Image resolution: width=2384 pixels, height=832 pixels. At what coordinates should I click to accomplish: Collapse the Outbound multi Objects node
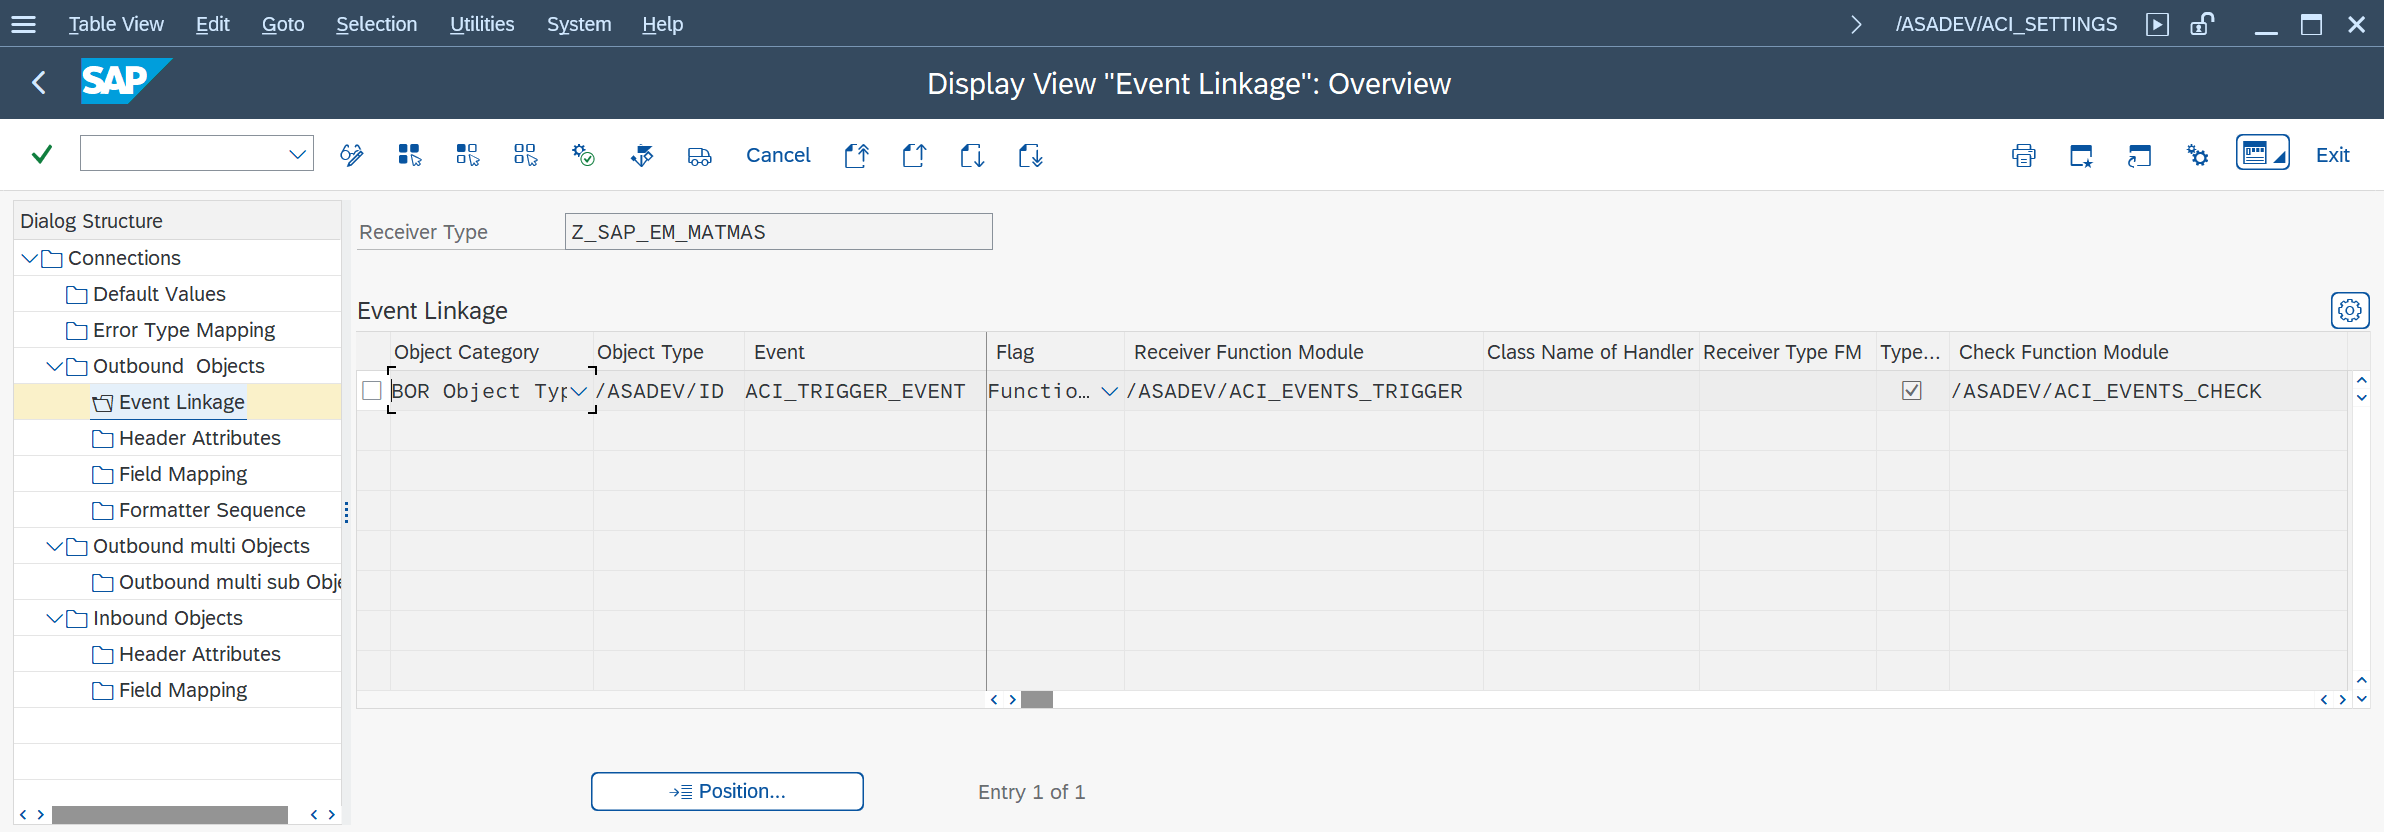[x=55, y=546]
